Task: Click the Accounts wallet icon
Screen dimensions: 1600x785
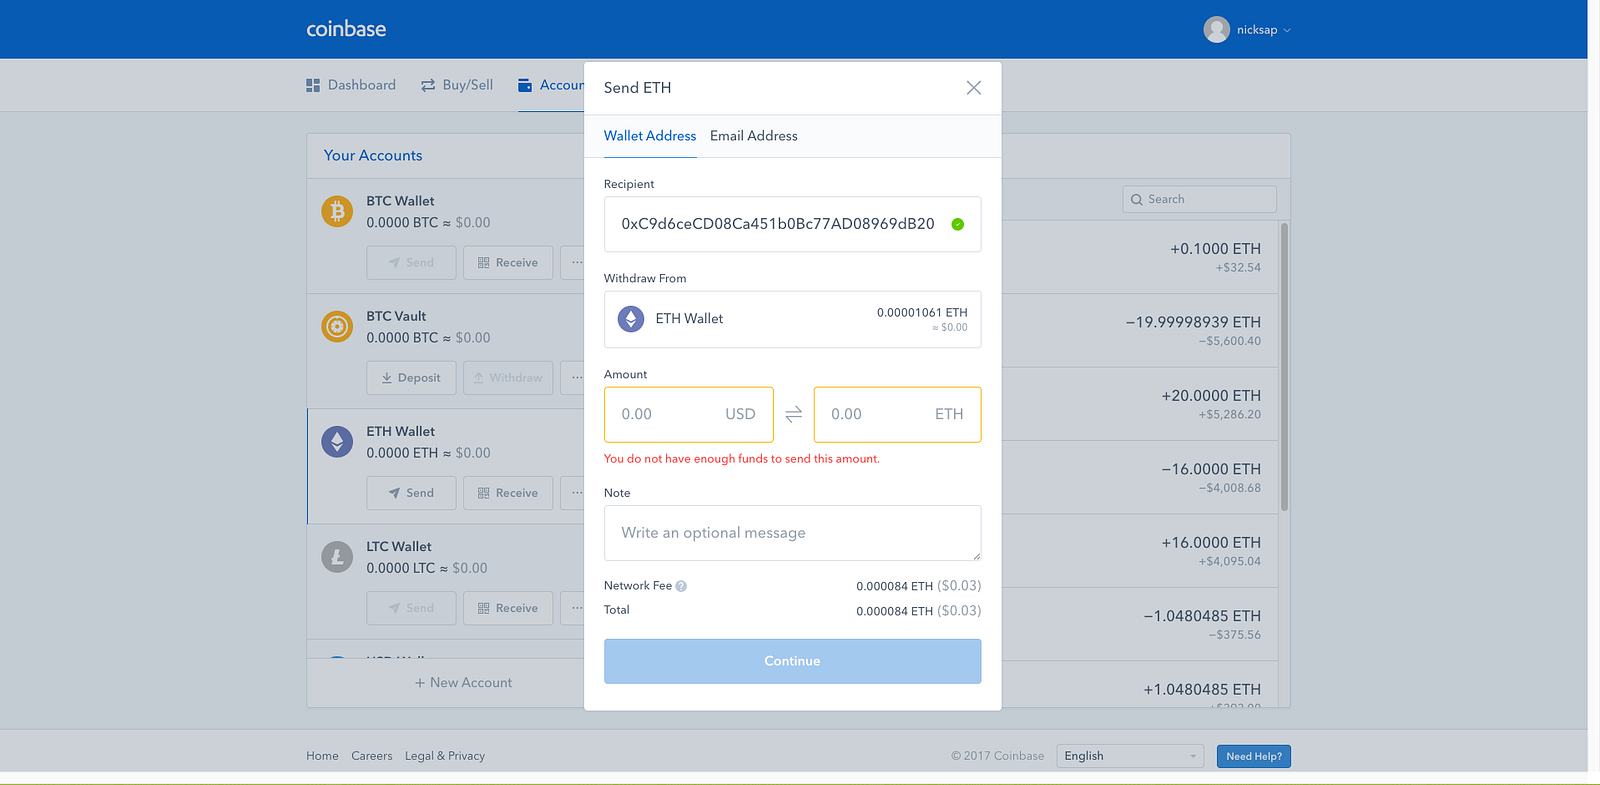Action: [x=525, y=85]
